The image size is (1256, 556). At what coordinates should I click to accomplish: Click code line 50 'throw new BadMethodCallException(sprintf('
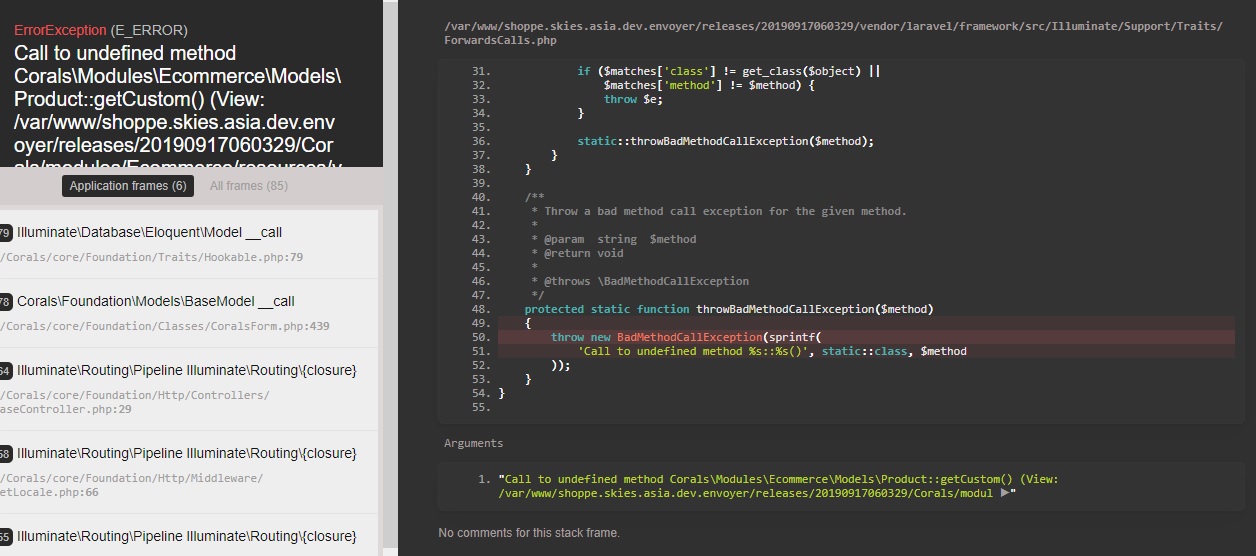point(685,337)
